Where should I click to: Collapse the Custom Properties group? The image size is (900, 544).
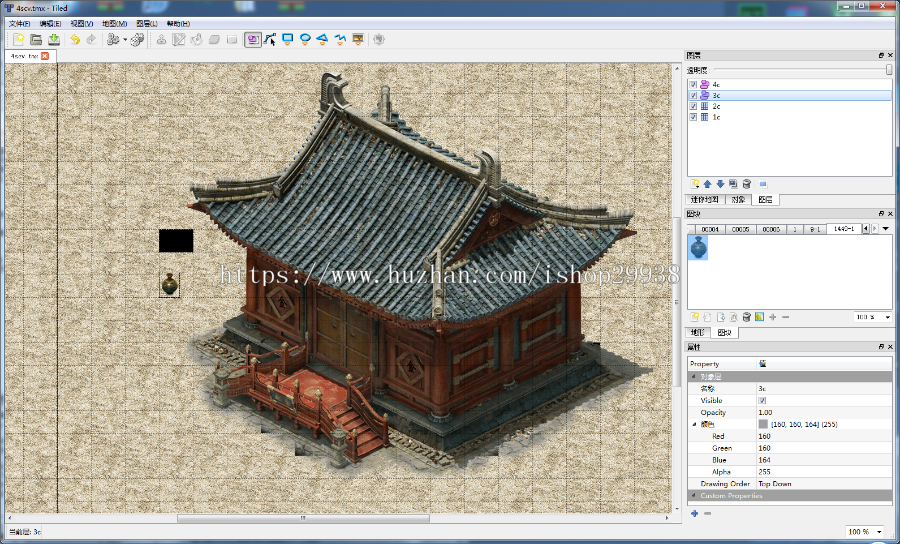(x=693, y=496)
